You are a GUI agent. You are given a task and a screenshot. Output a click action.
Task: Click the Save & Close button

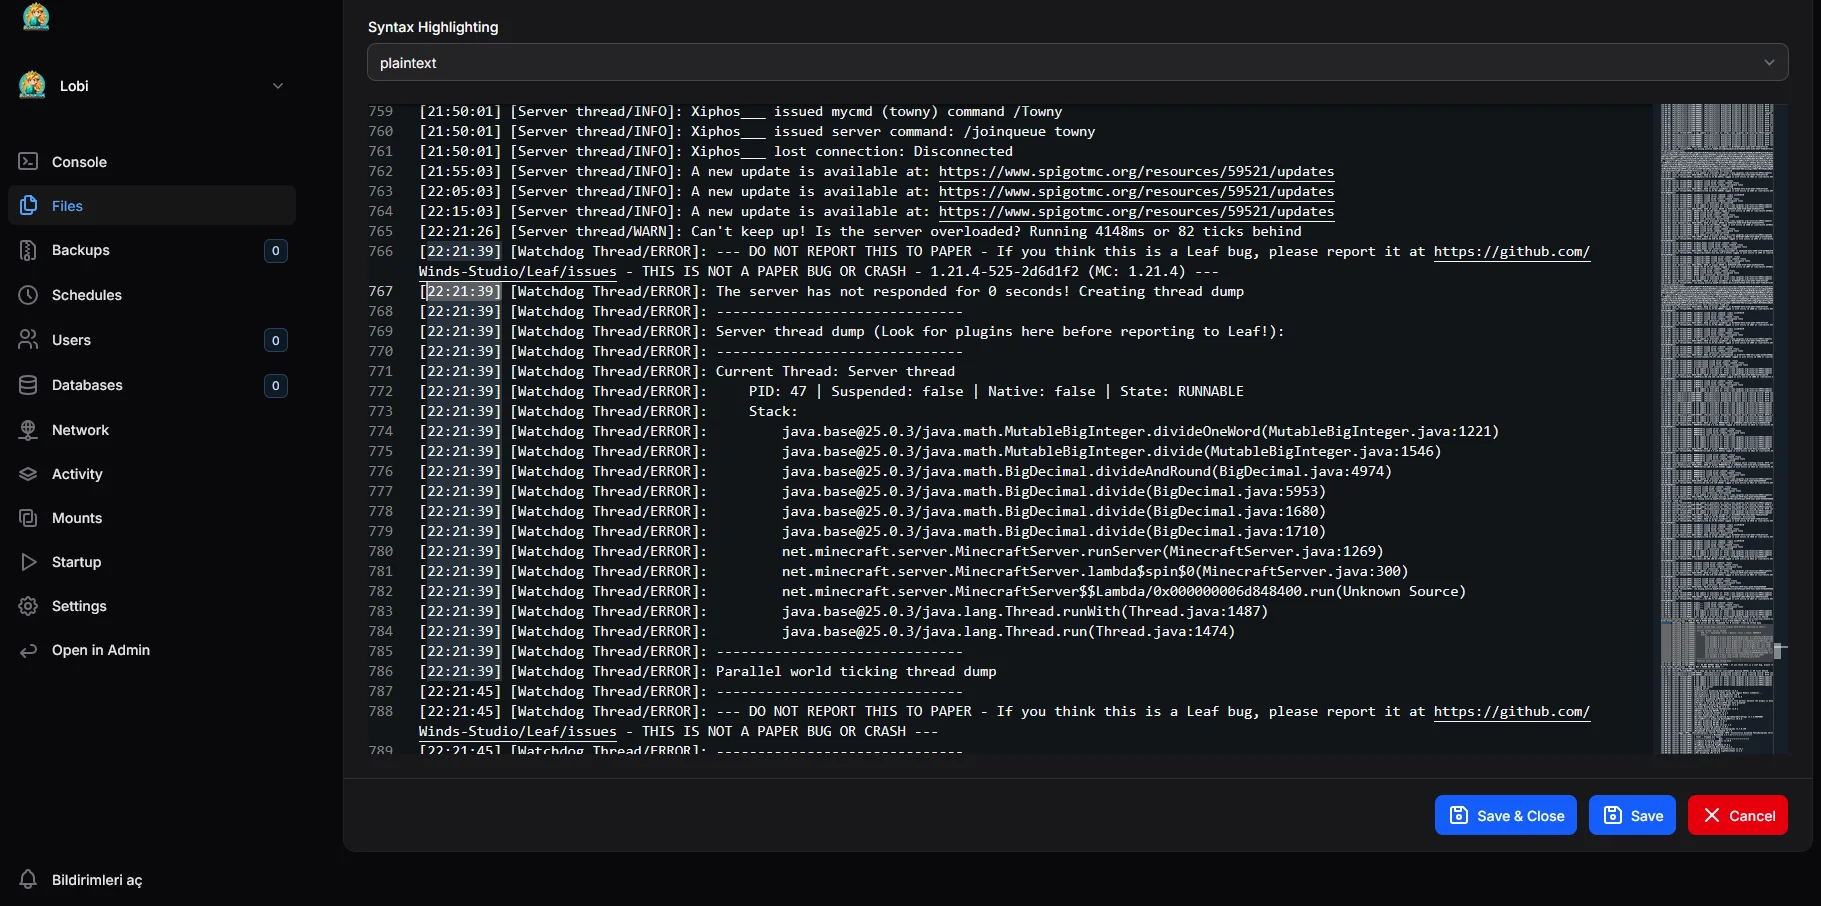(x=1506, y=815)
